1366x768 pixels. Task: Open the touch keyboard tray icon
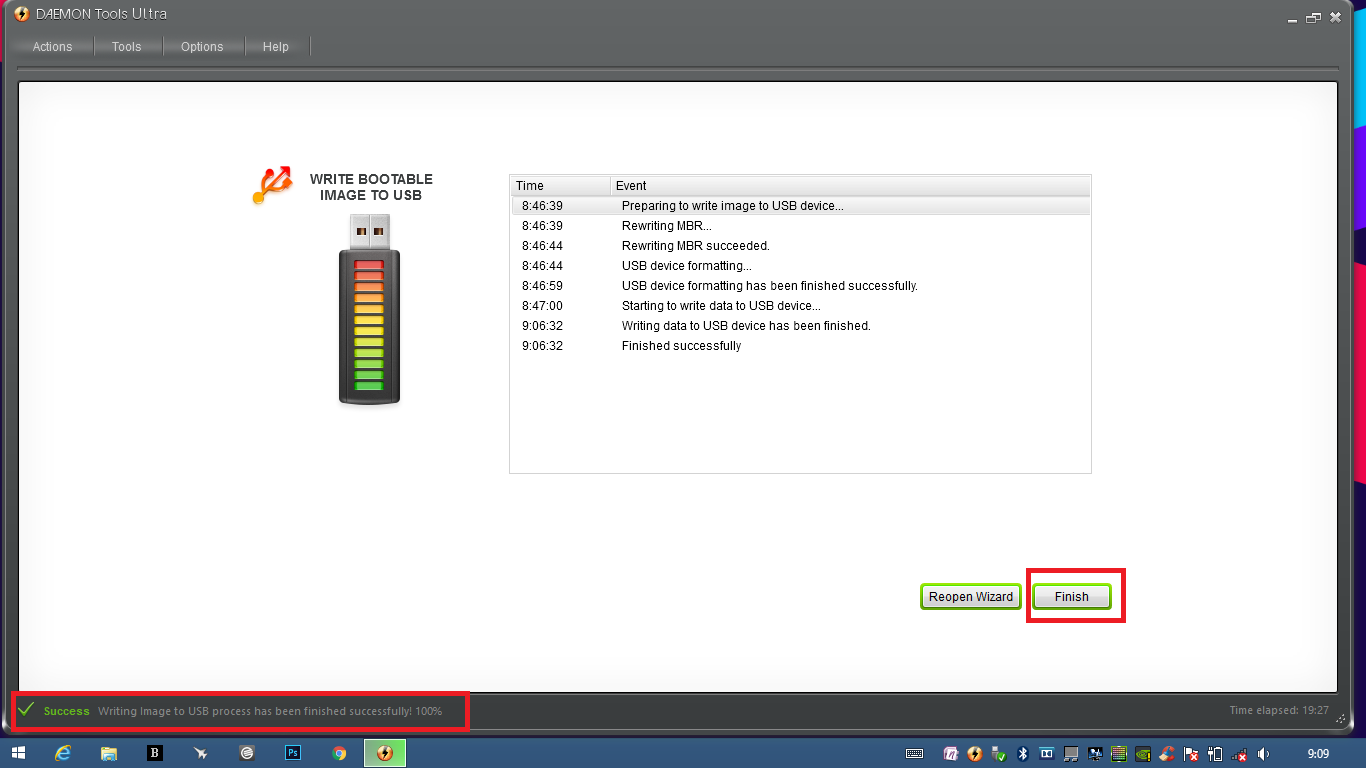[x=914, y=754]
